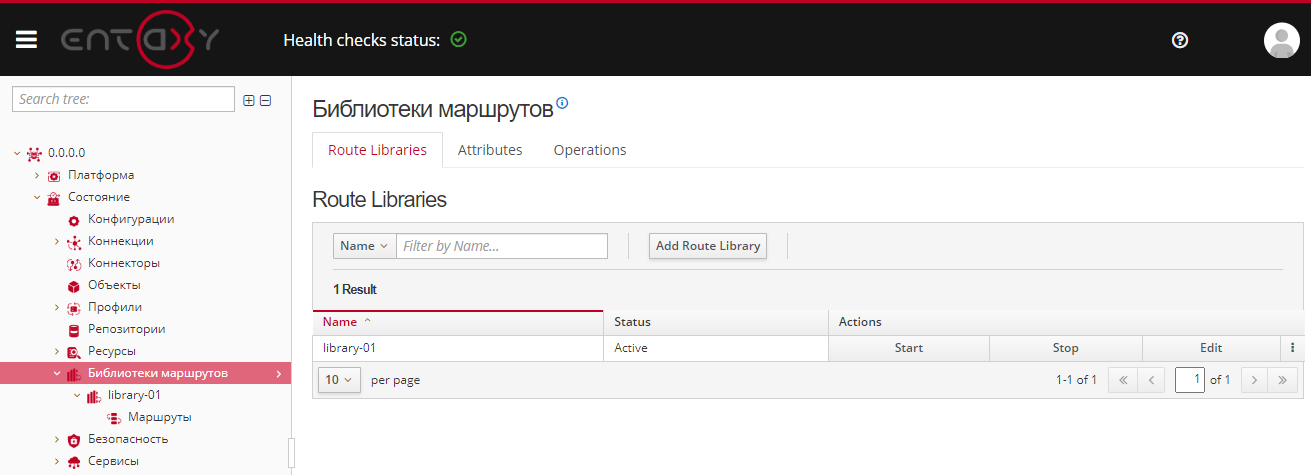Click library-01 cell in the table

point(458,348)
